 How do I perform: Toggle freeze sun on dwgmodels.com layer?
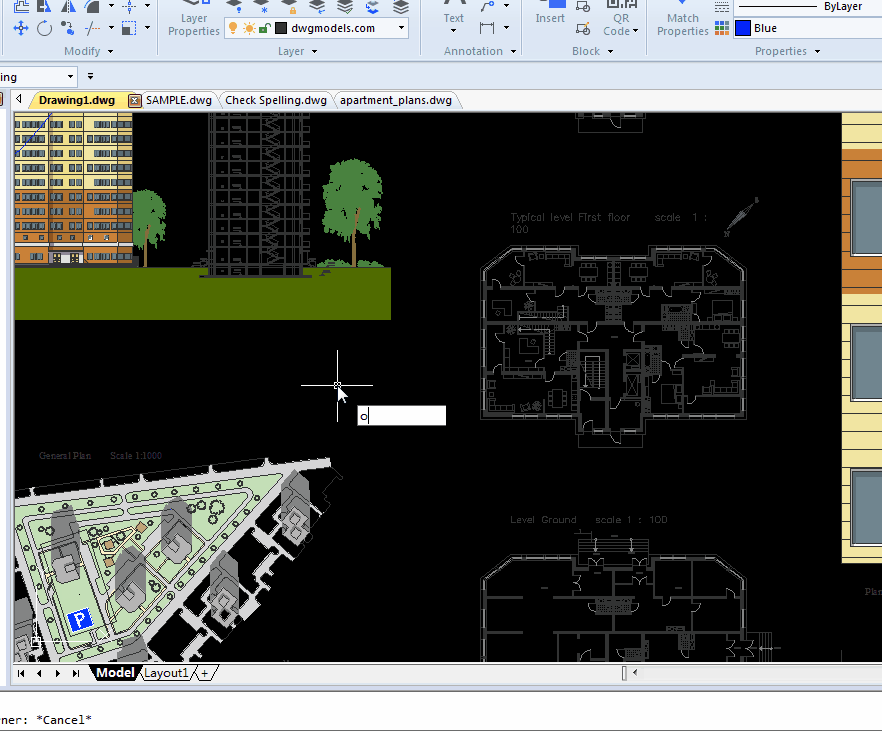coord(249,28)
